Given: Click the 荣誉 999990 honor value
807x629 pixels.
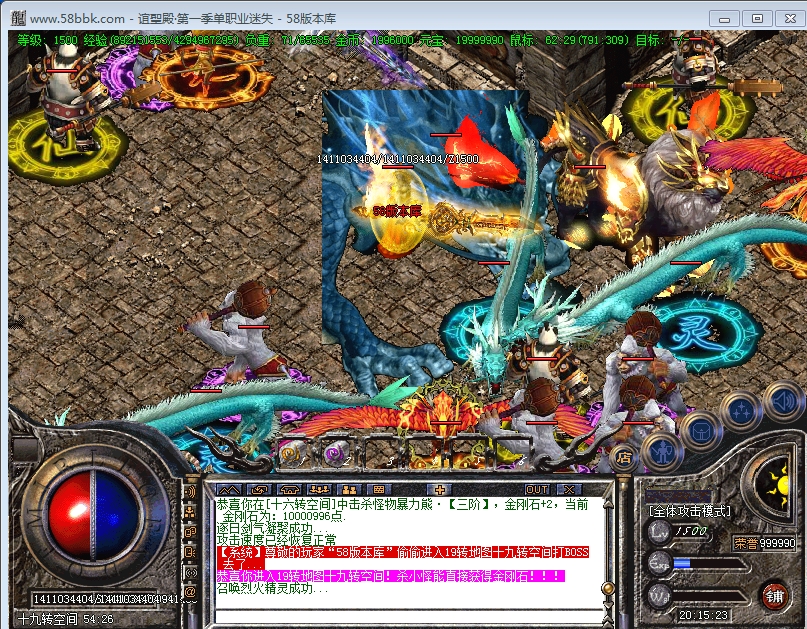Looking at the screenshot, I should coord(765,543).
